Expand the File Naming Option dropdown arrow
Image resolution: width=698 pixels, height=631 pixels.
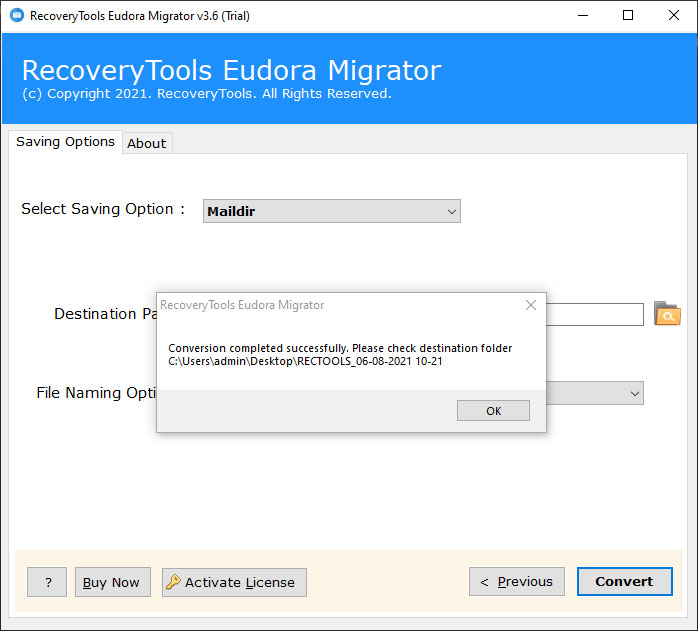[634, 393]
